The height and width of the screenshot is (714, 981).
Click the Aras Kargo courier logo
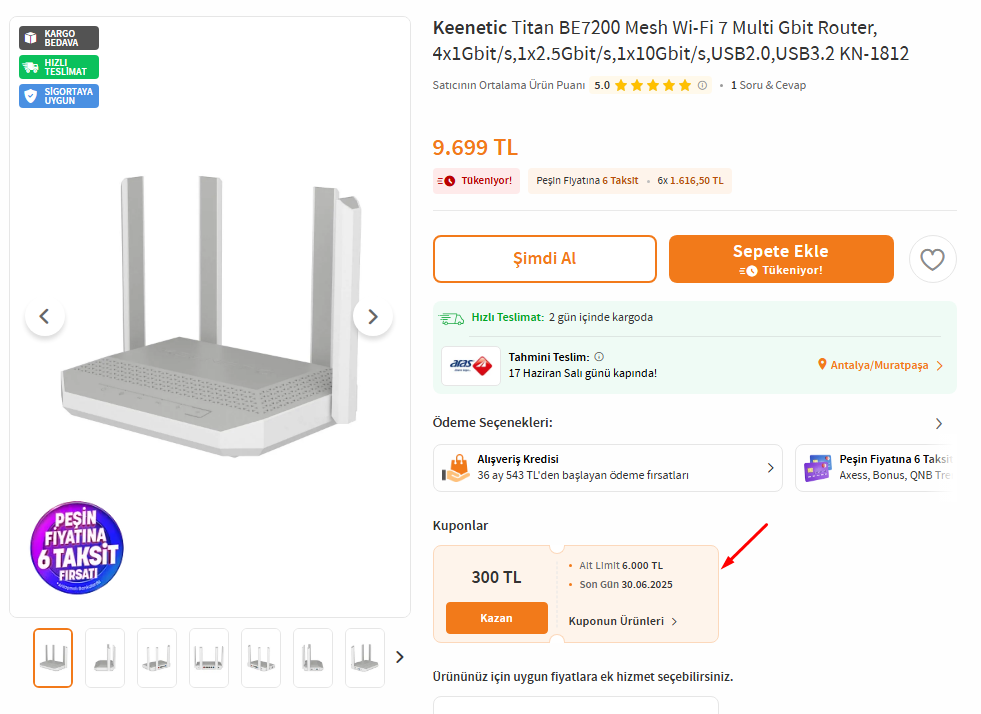coord(470,365)
